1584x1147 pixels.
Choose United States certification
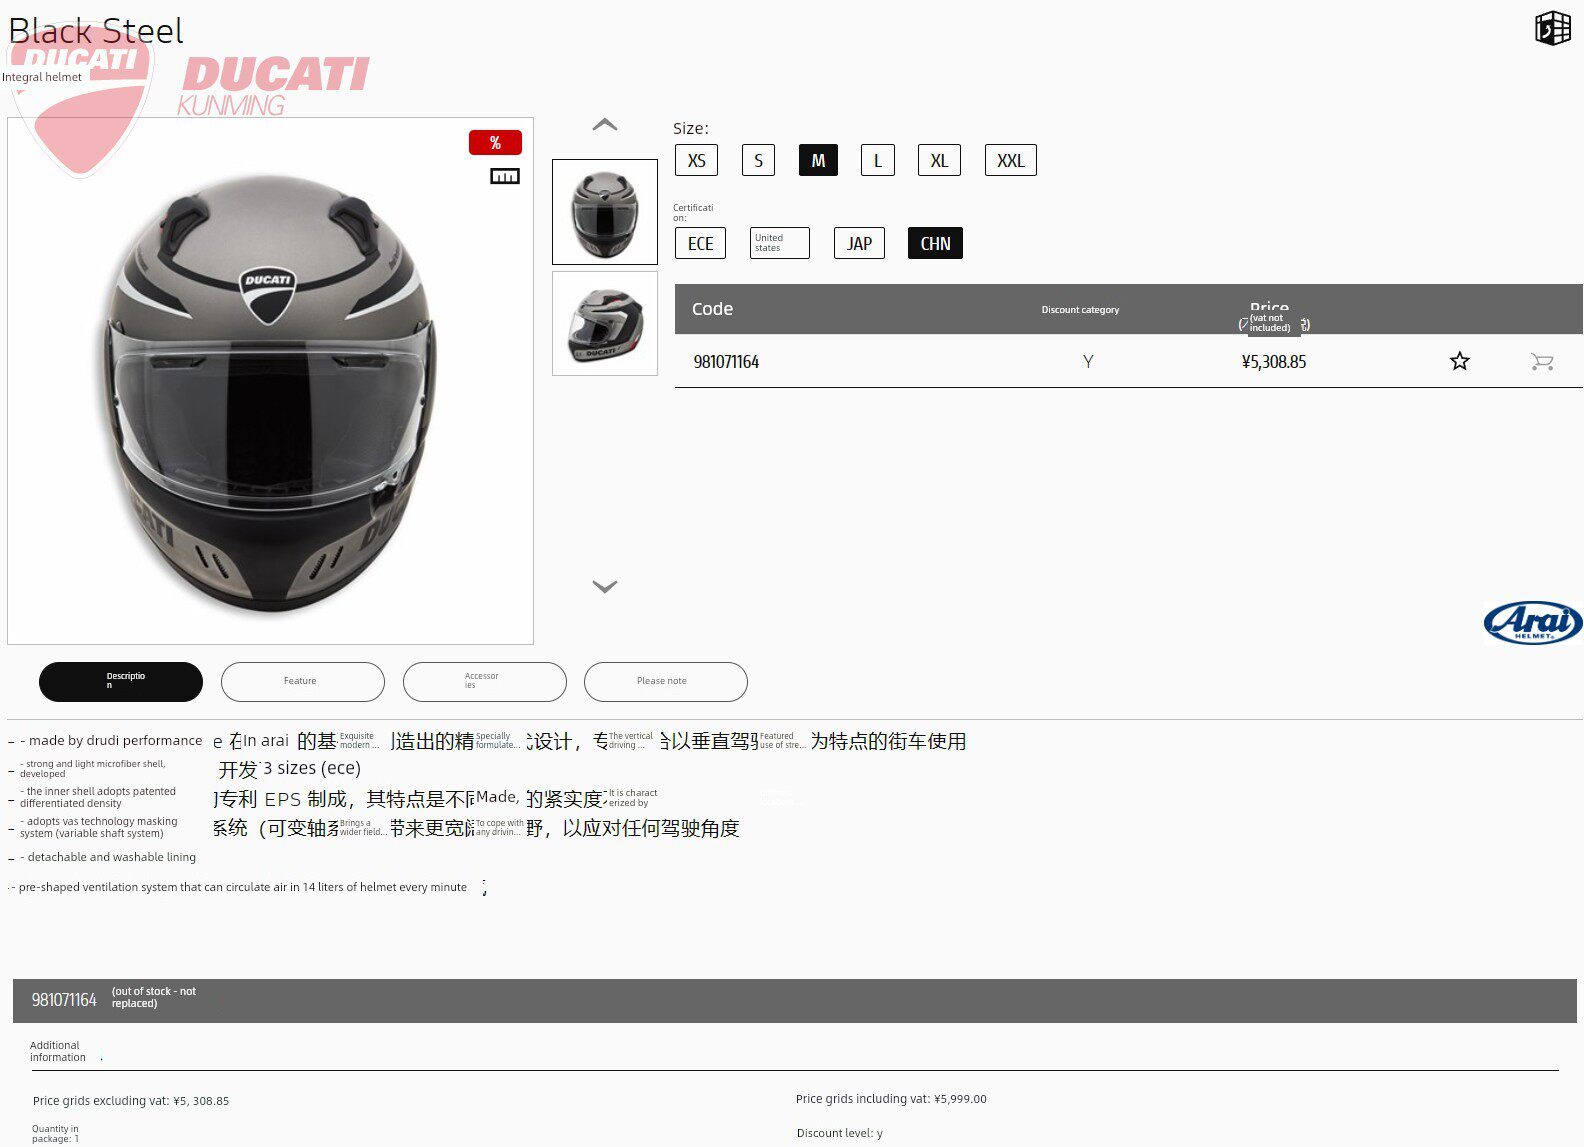(x=780, y=243)
